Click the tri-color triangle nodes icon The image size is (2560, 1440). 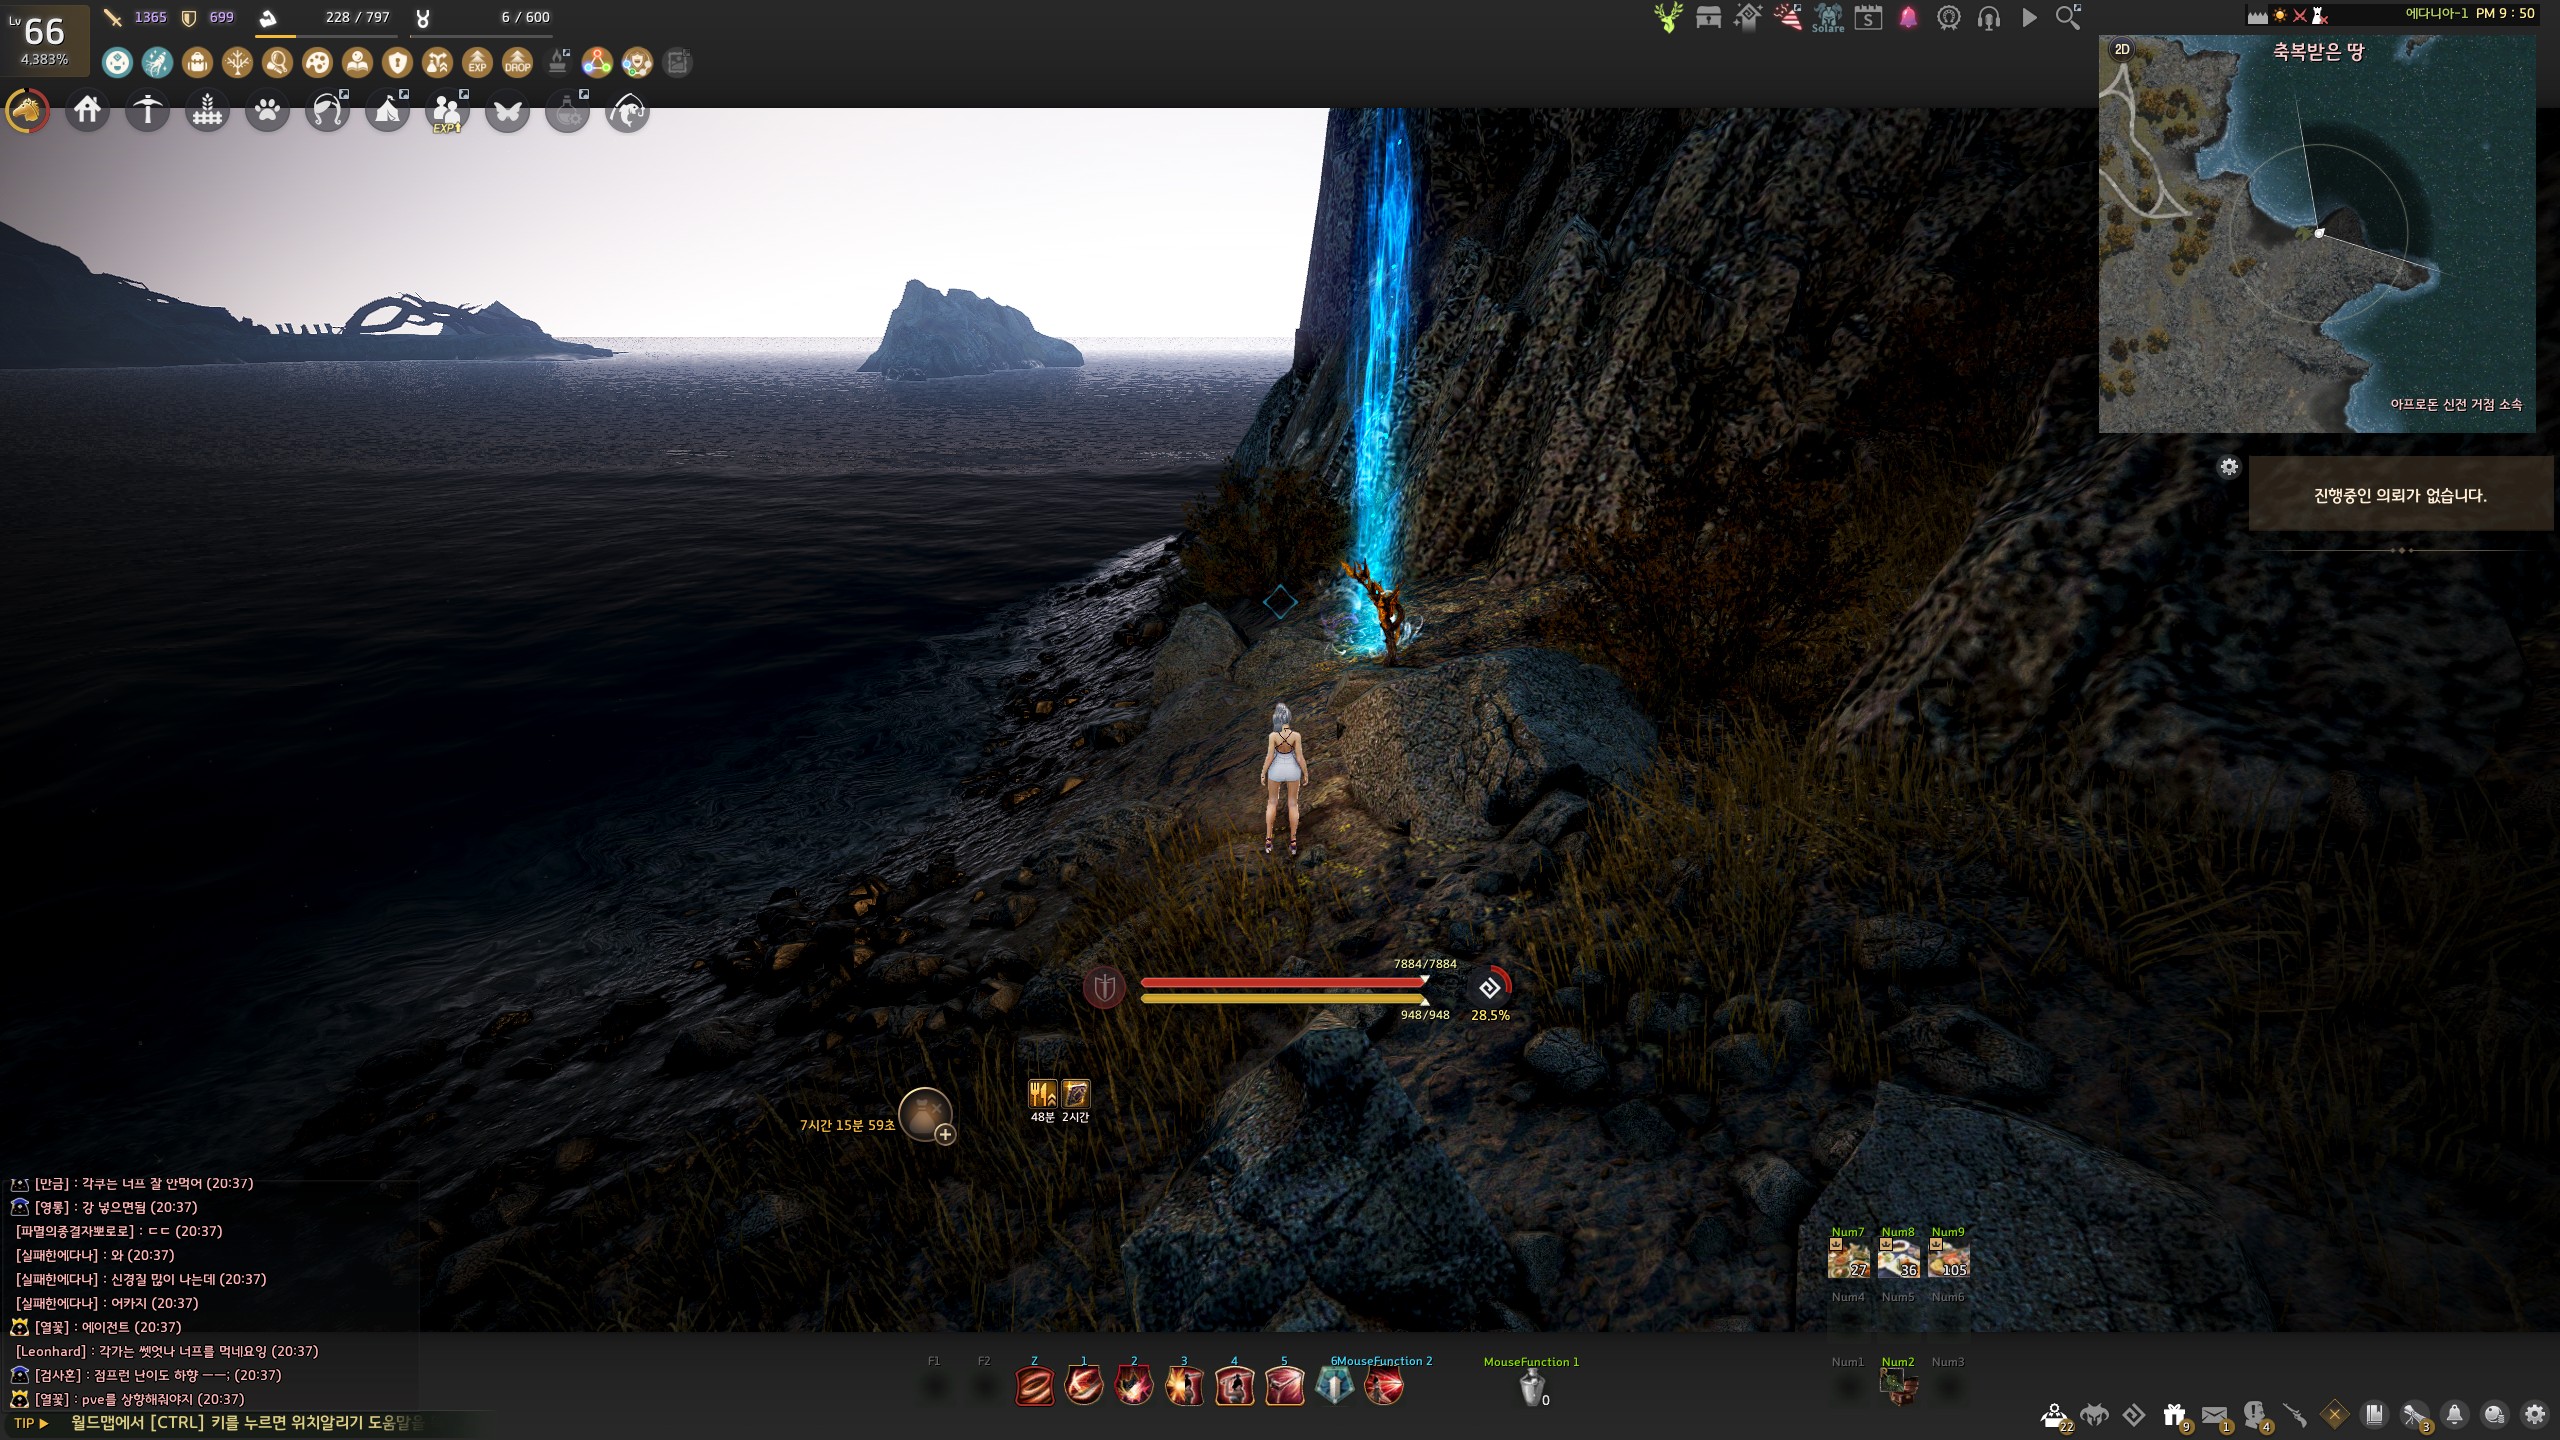click(x=597, y=63)
